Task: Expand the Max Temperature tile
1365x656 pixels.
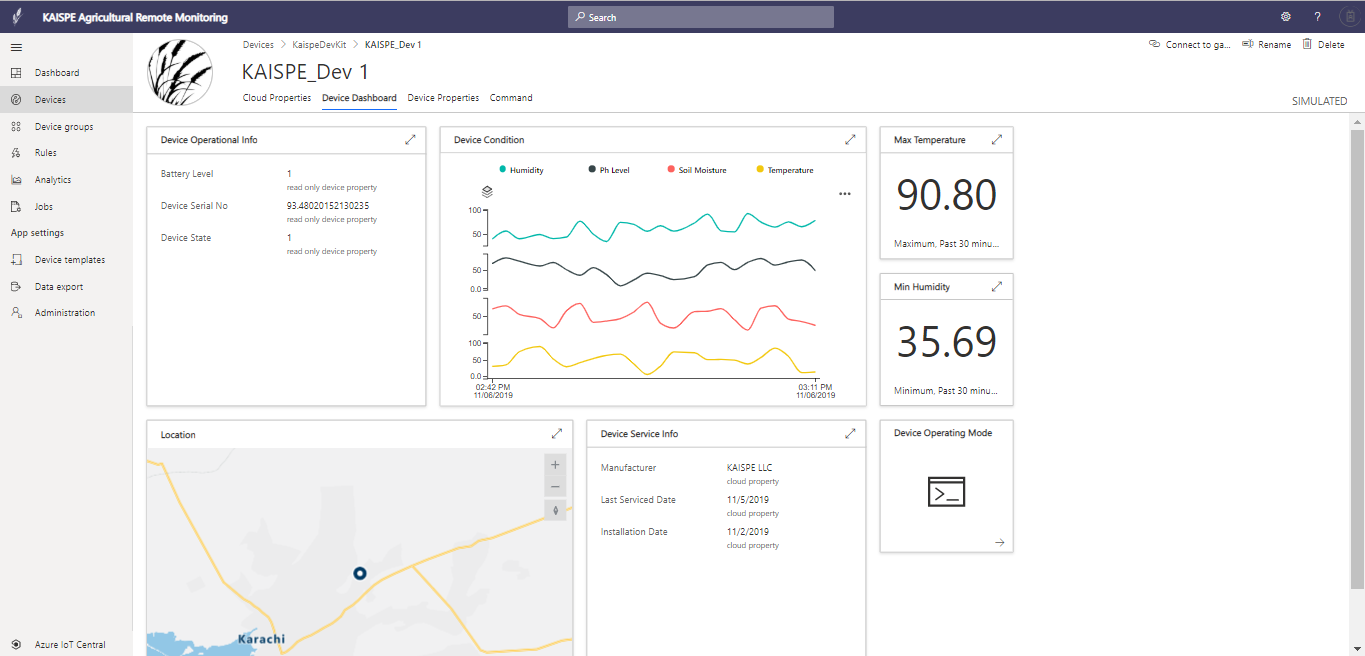Action: pos(996,140)
